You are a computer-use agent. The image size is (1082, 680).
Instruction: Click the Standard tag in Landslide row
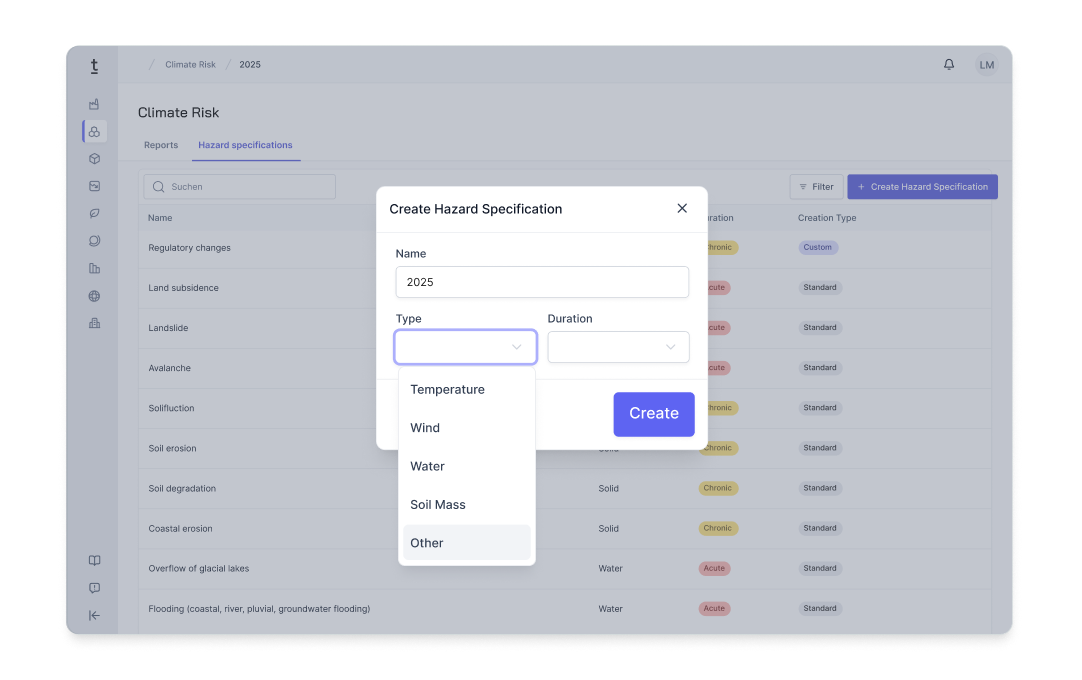click(x=820, y=328)
